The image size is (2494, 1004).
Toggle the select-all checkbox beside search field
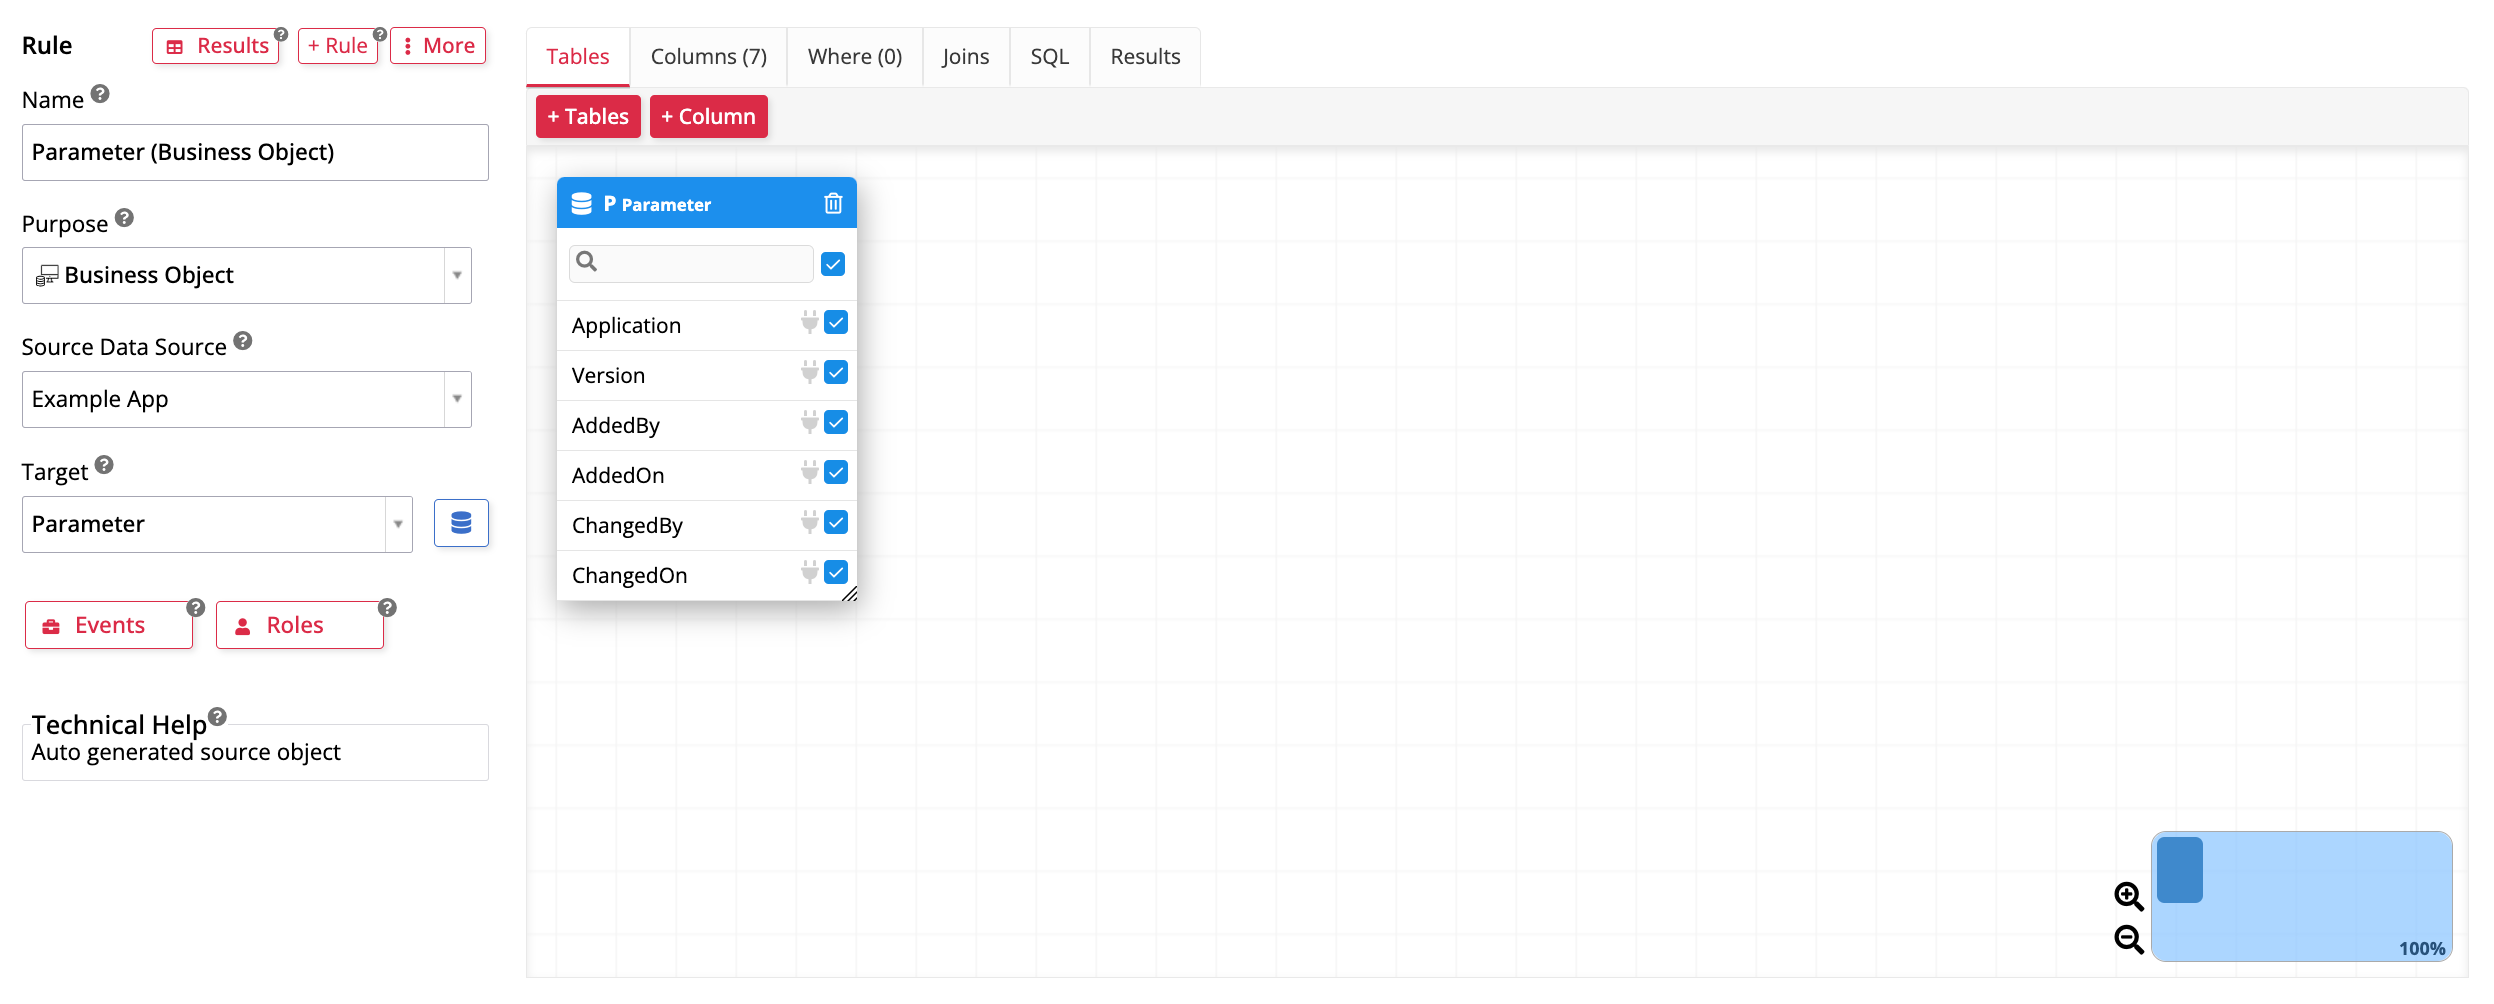click(x=833, y=264)
